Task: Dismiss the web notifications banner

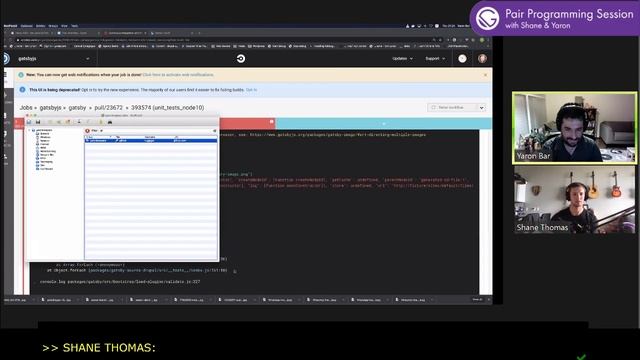Action: pos(485,75)
